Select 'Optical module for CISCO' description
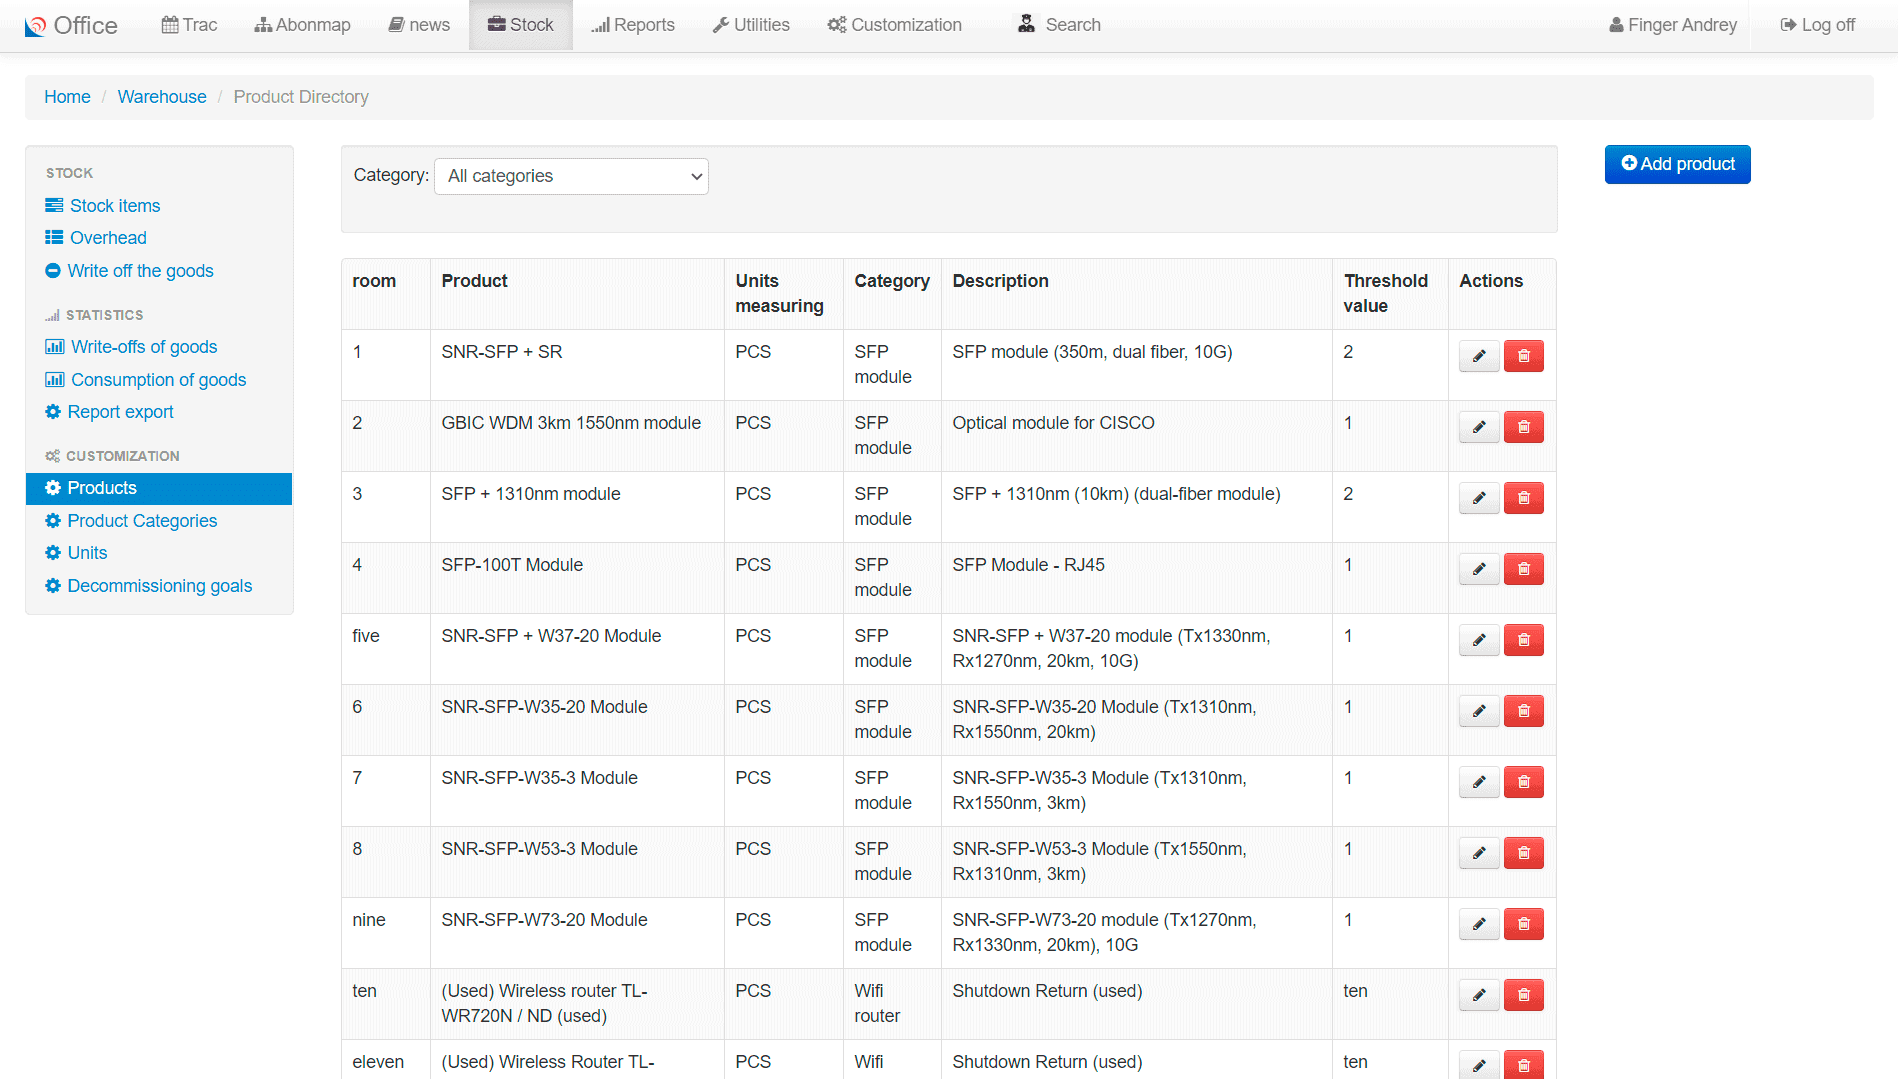This screenshot has height=1079, width=1898. click(1053, 423)
